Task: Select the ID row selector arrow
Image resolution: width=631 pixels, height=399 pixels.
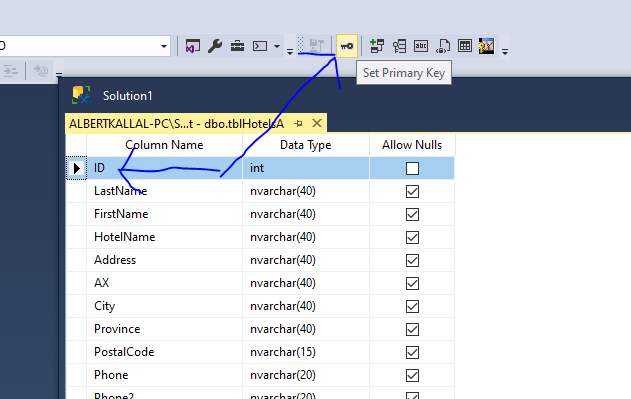Action: pos(76,168)
